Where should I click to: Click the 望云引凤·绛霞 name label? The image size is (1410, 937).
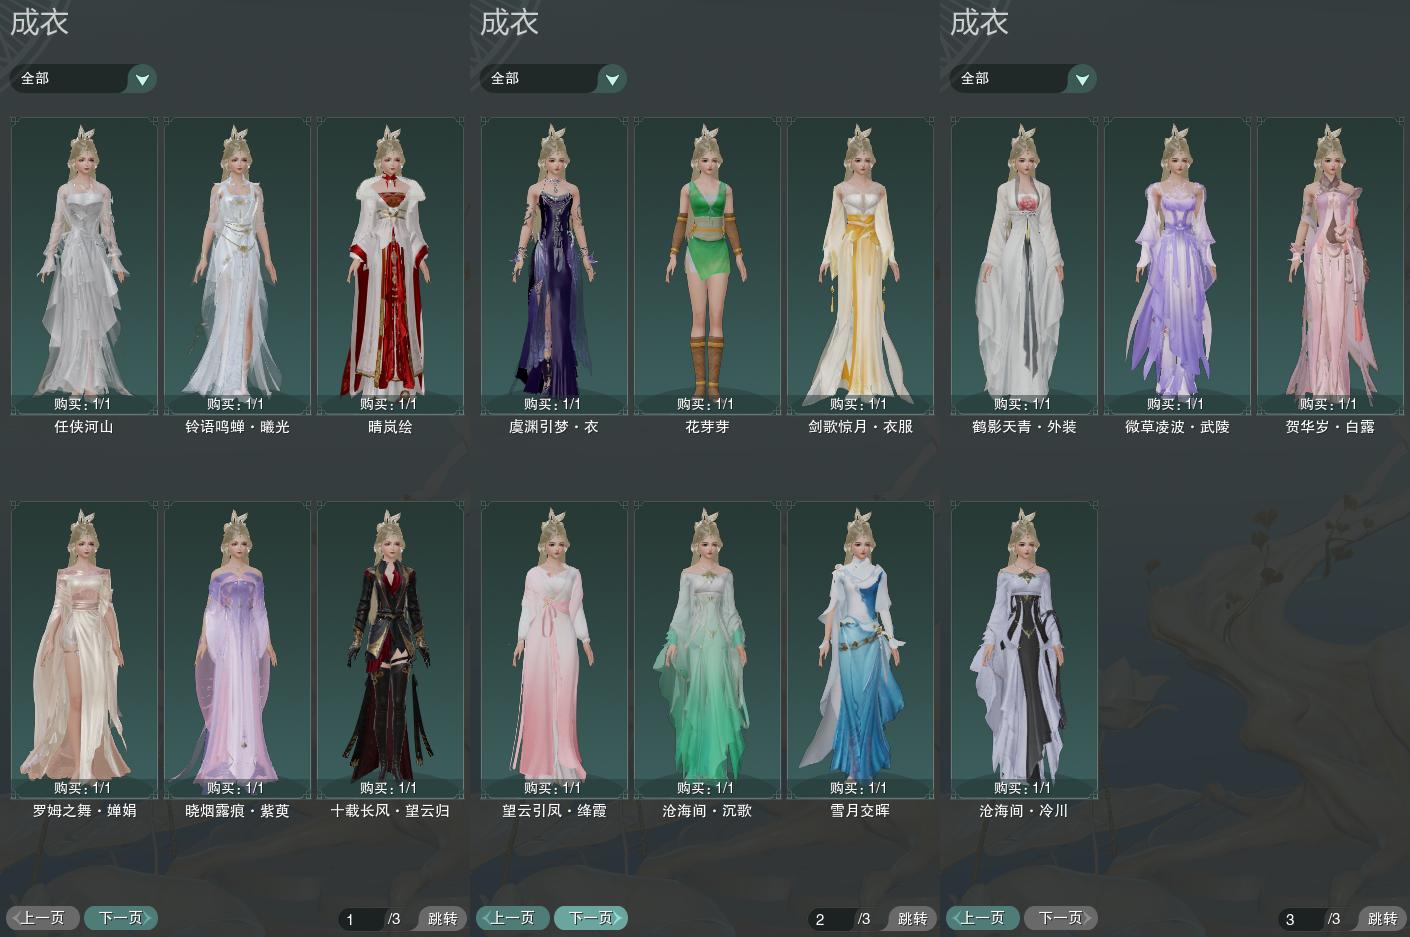click(x=554, y=810)
